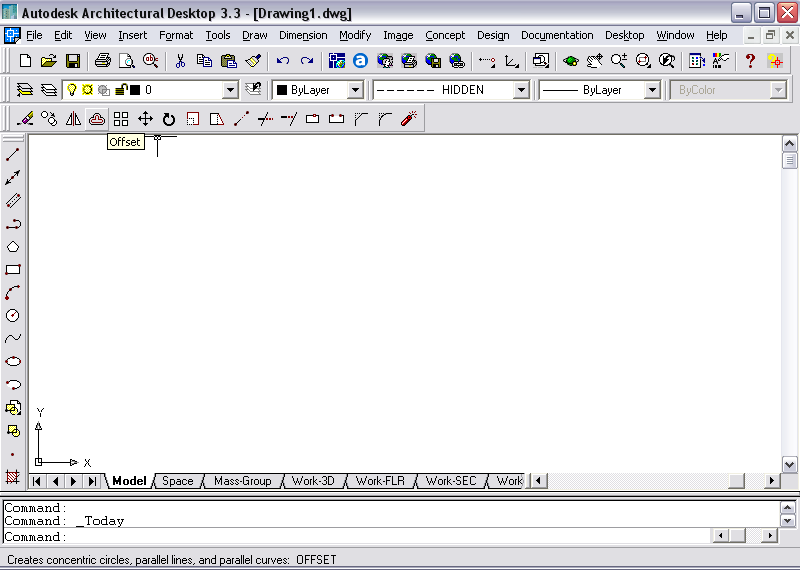Screen dimensions: 800x570
Task: Click command window scroll up arrow
Action: coord(787,507)
